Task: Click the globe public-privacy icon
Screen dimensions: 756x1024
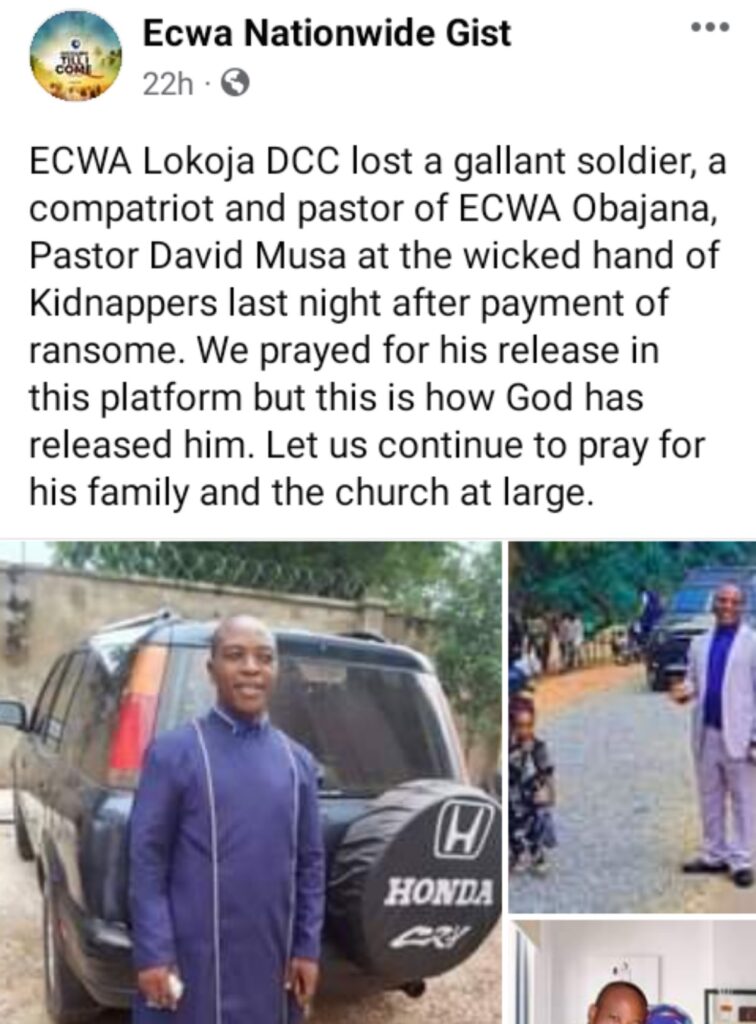Action: [x=235, y=84]
